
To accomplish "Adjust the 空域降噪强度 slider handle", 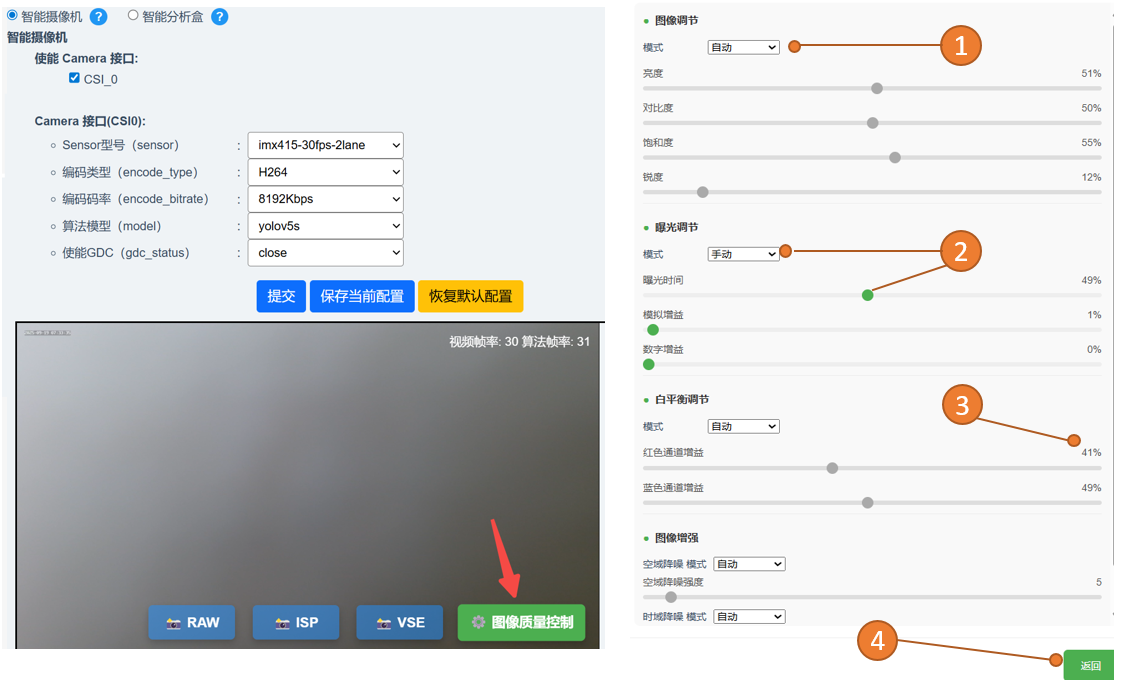I will tap(671, 597).
